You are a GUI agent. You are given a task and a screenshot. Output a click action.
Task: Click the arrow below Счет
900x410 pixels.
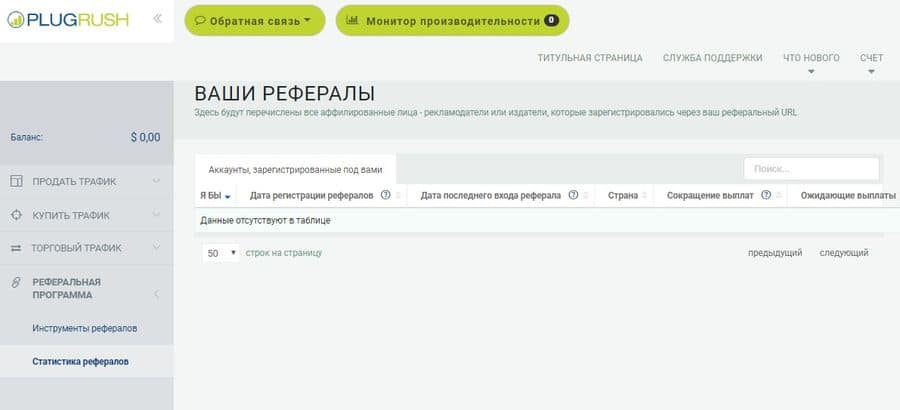[x=871, y=72]
